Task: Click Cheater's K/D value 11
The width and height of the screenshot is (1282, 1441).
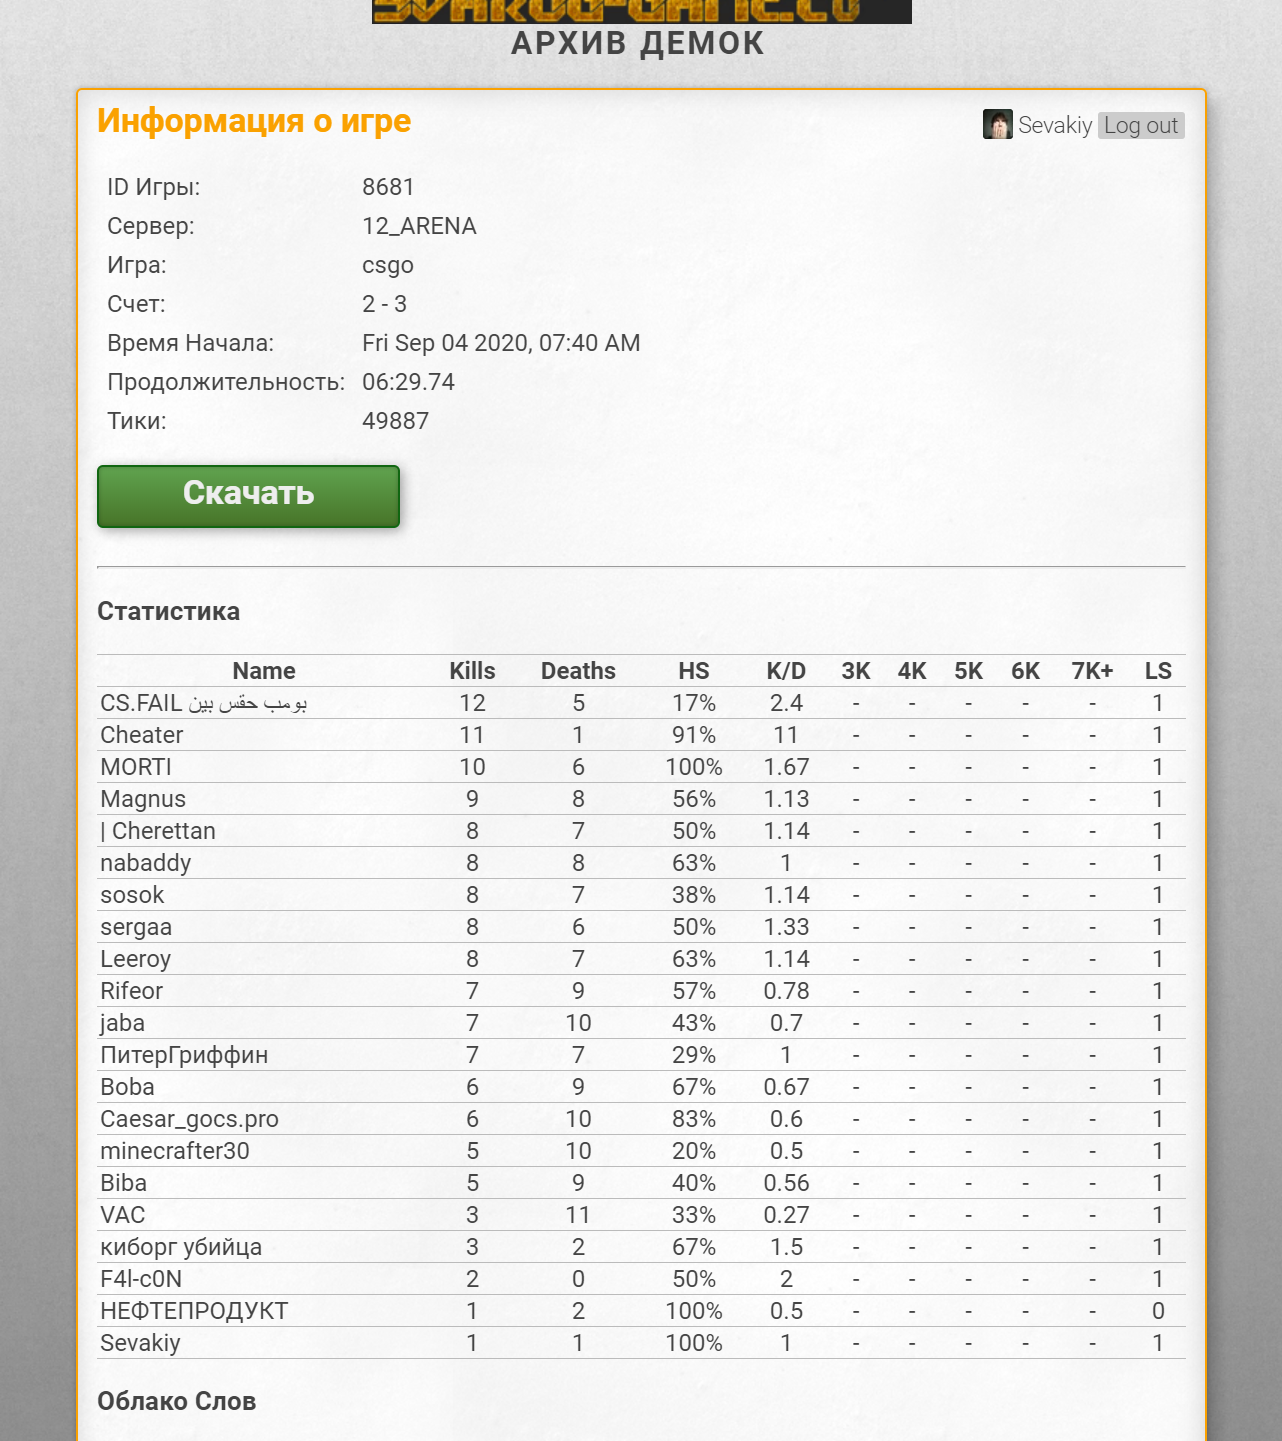Action: tap(786, 735)
